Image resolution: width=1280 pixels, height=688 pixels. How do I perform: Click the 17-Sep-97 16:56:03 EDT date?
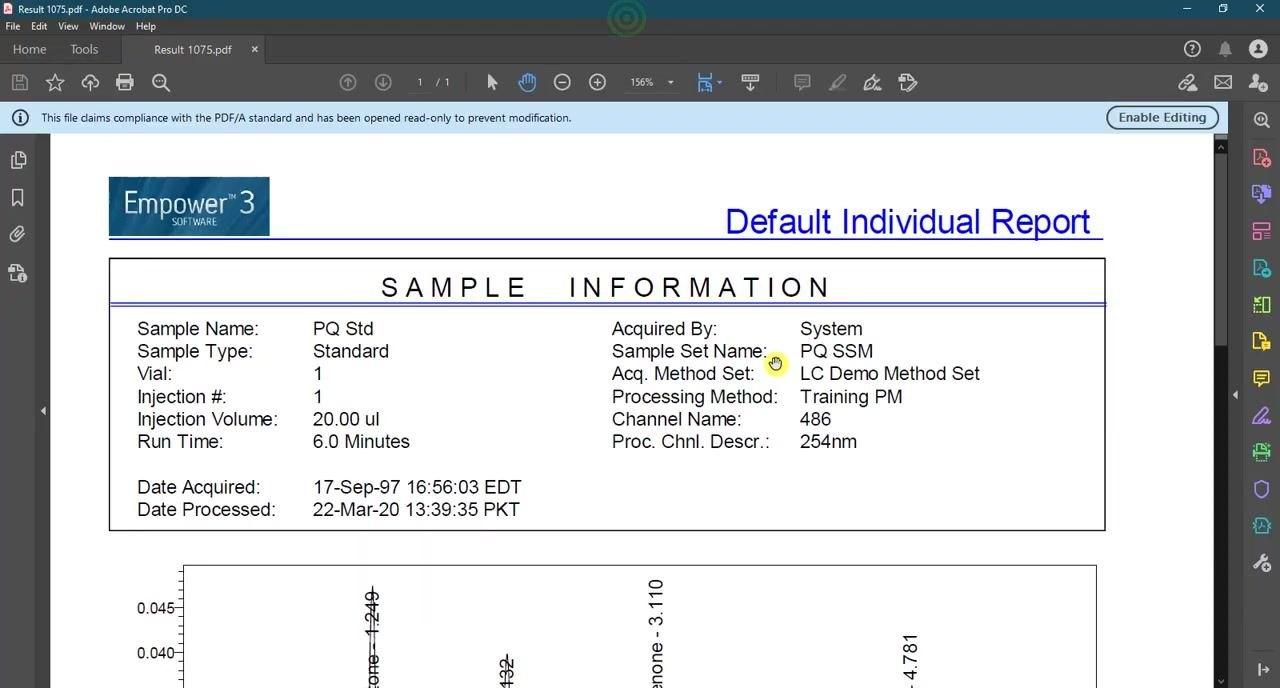[x=417, y=487]
